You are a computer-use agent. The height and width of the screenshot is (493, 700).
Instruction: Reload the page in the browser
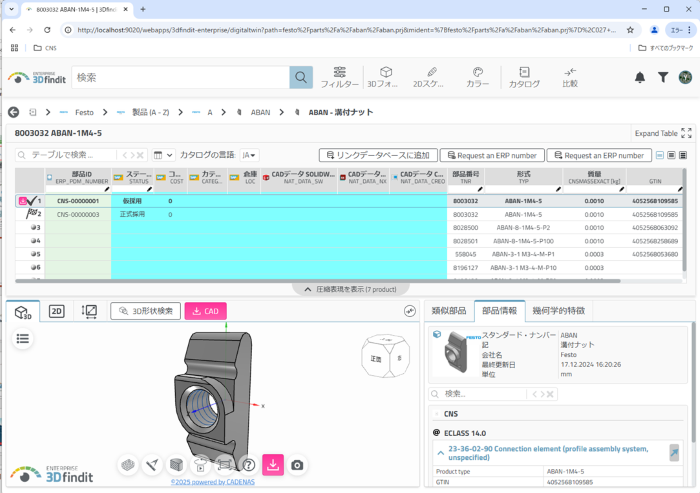coord(47,30)
